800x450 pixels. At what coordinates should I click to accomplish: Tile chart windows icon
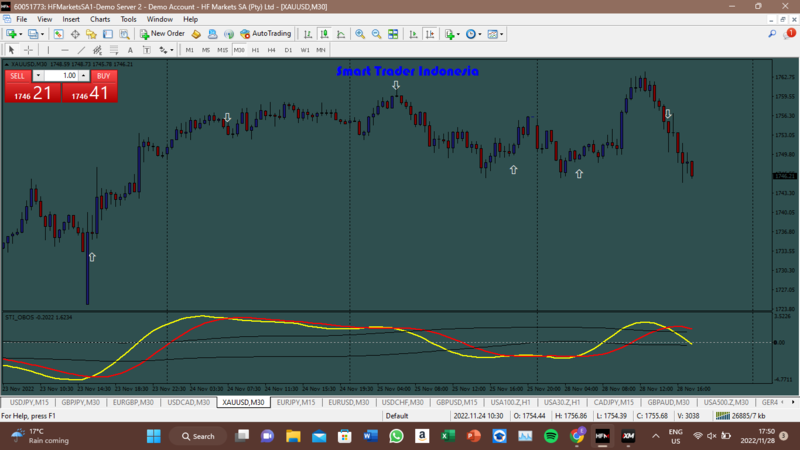pyautogui.click(x=393, y=34)
